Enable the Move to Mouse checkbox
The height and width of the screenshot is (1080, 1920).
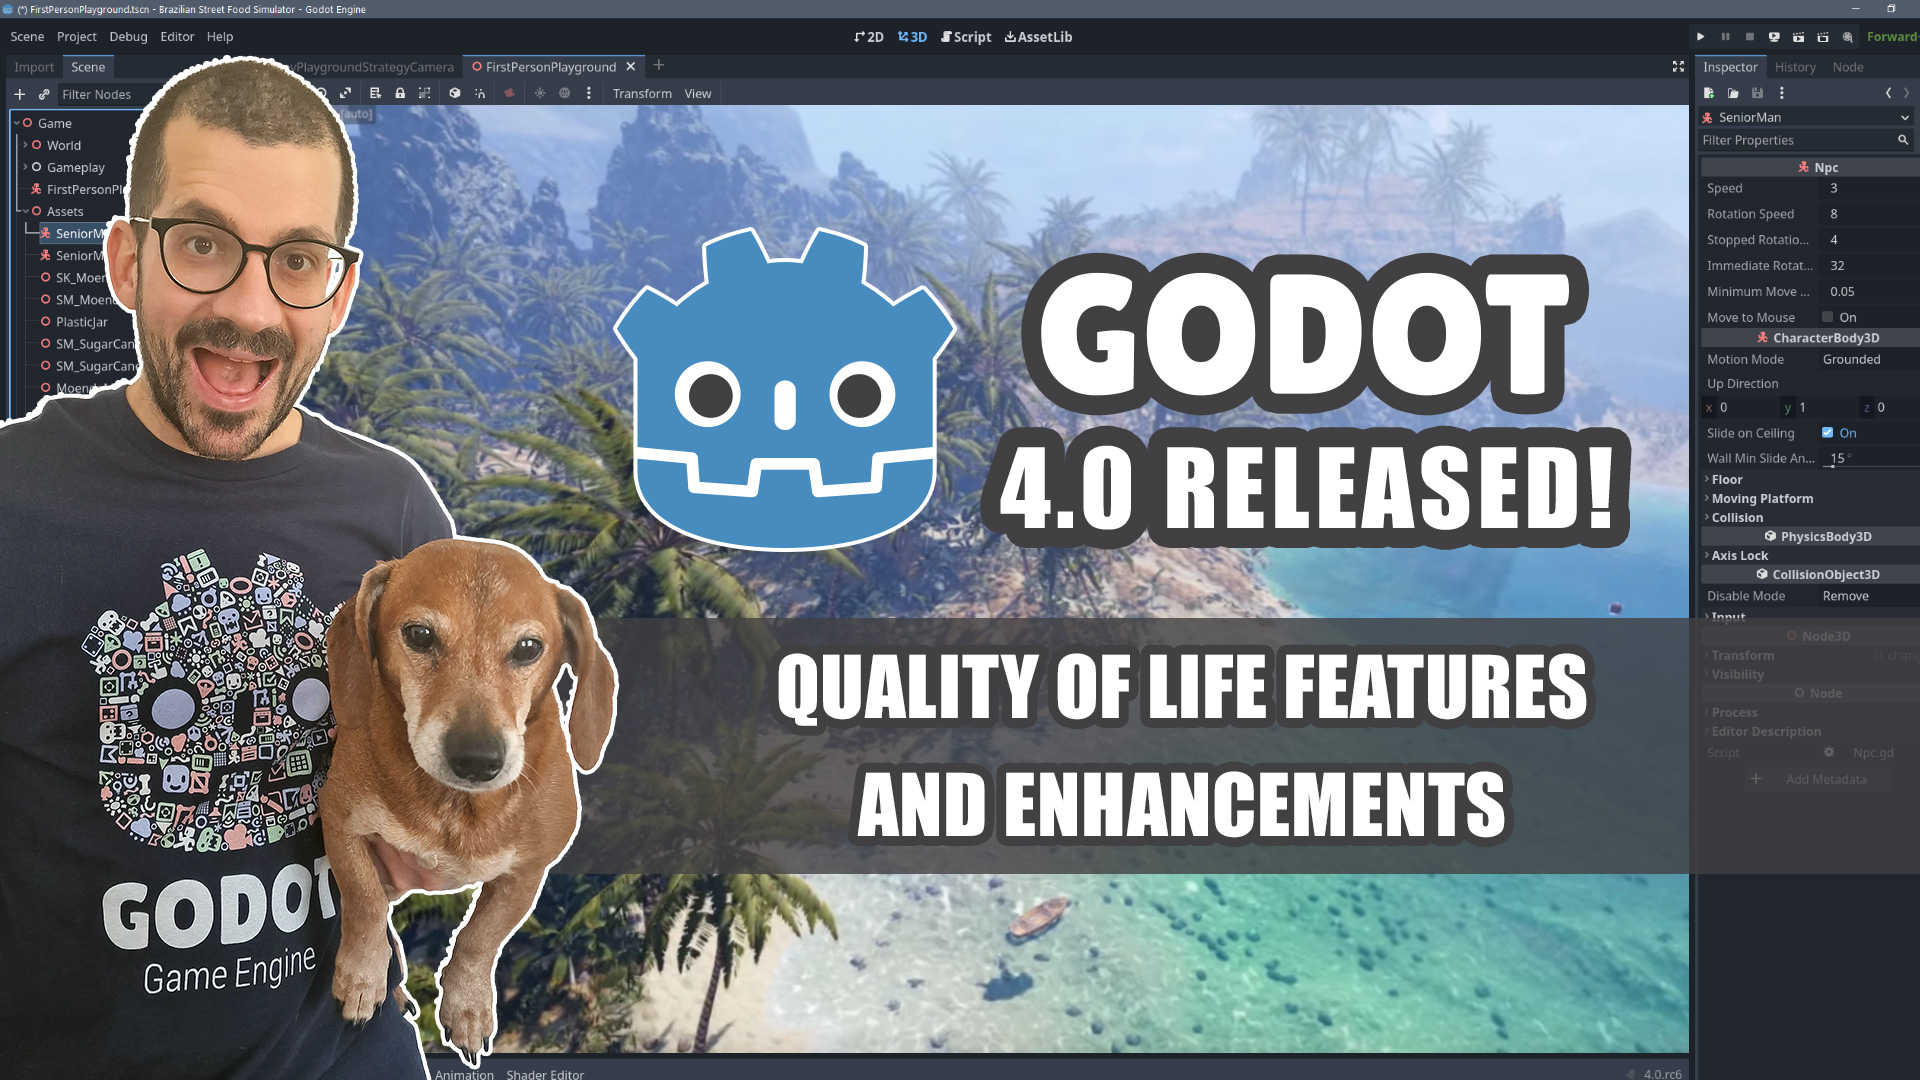coord(1827,317)
